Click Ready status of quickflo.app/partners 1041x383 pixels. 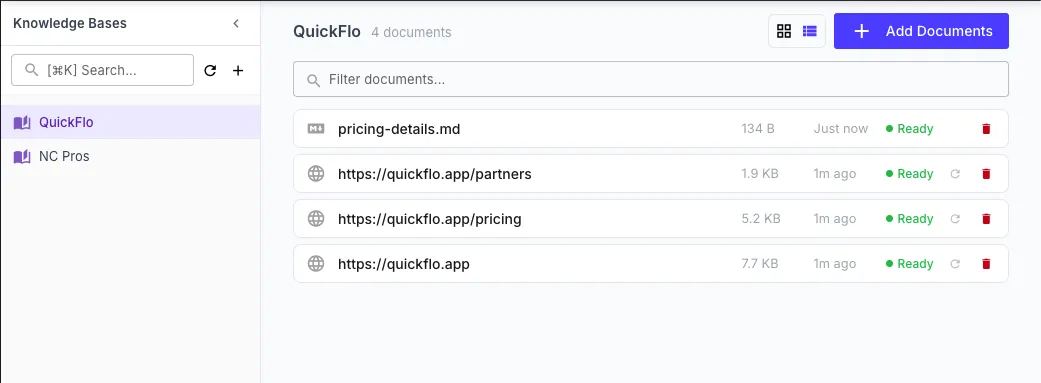pyautogui.click(x=910, y=174)
